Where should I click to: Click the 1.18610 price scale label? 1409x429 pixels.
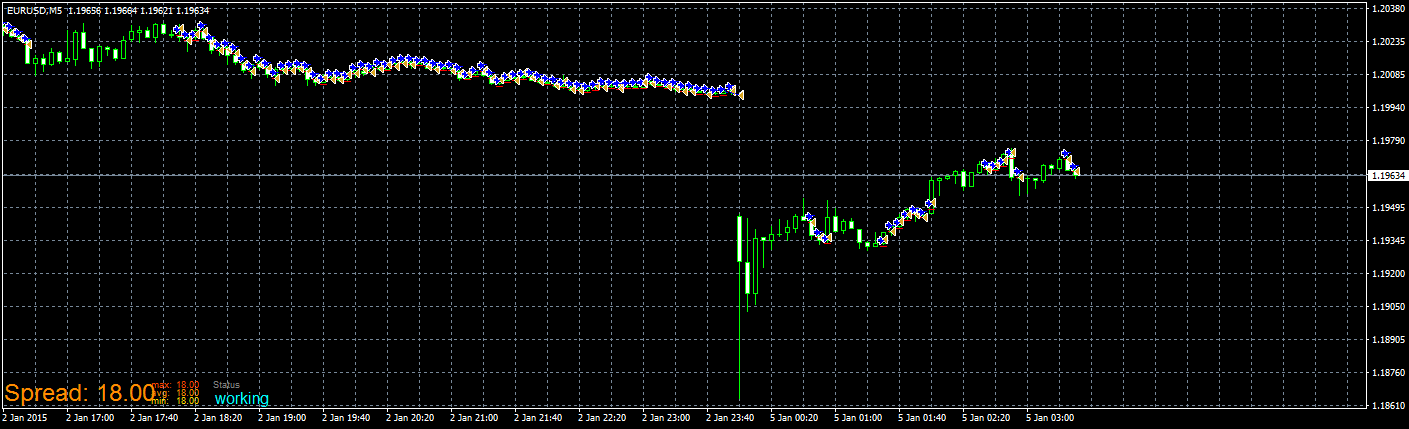point(1387,406)
